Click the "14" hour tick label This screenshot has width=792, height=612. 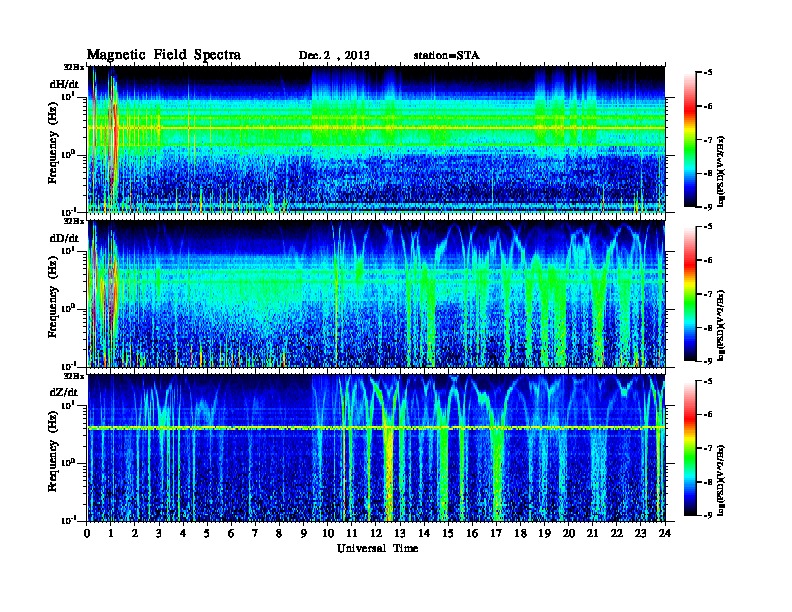pos(424,534)
